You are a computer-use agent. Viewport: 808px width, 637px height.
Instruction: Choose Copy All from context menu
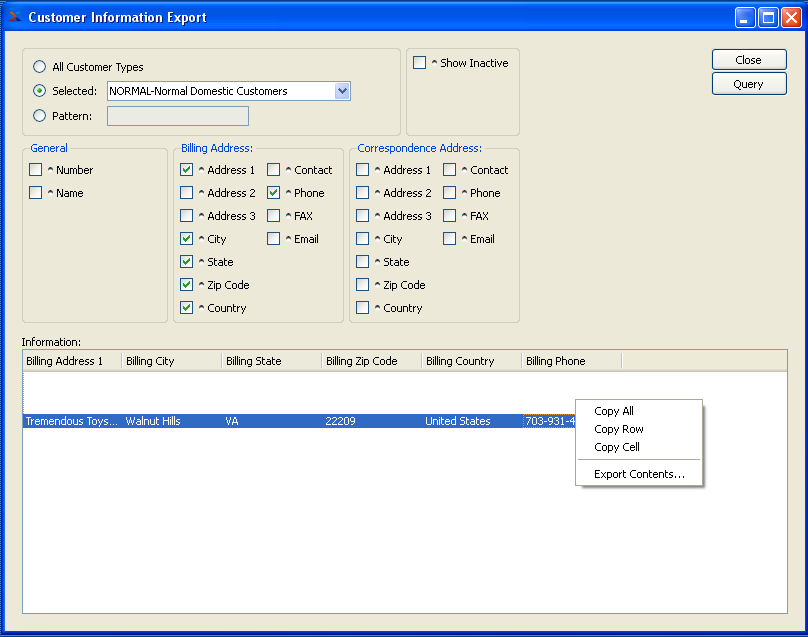click(614, 411)
